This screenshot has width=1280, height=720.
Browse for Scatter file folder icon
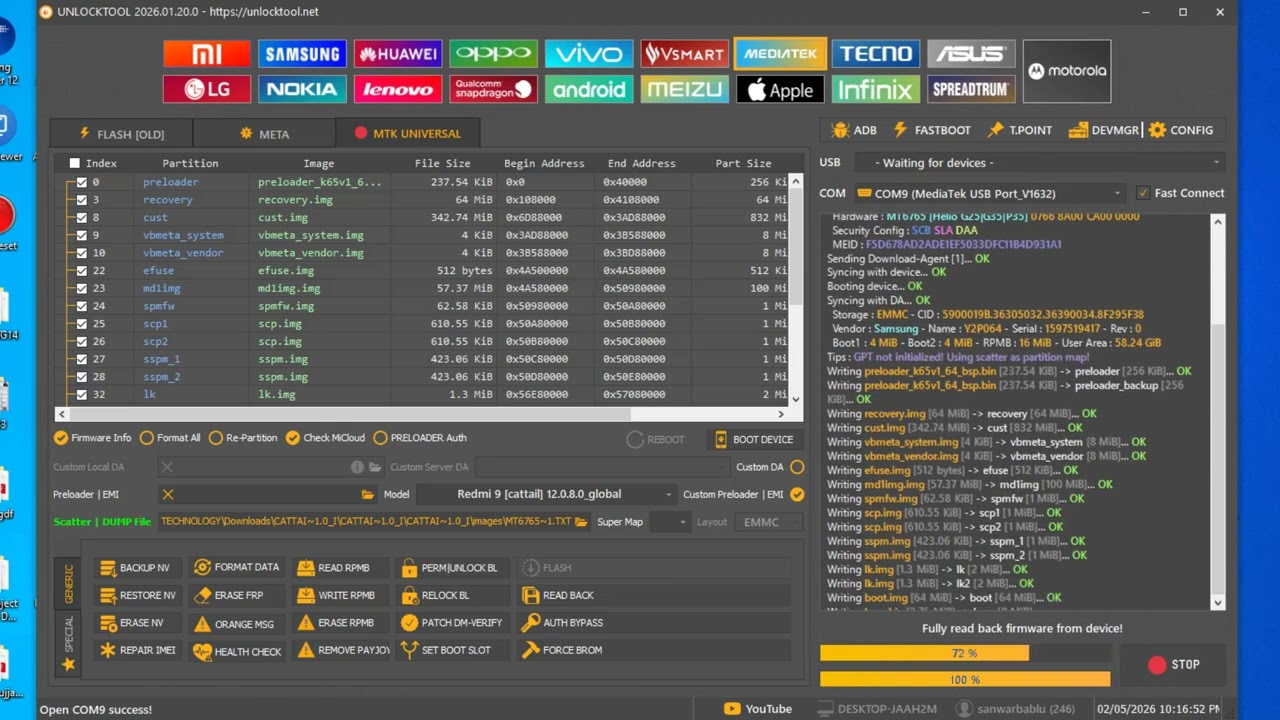583,522
